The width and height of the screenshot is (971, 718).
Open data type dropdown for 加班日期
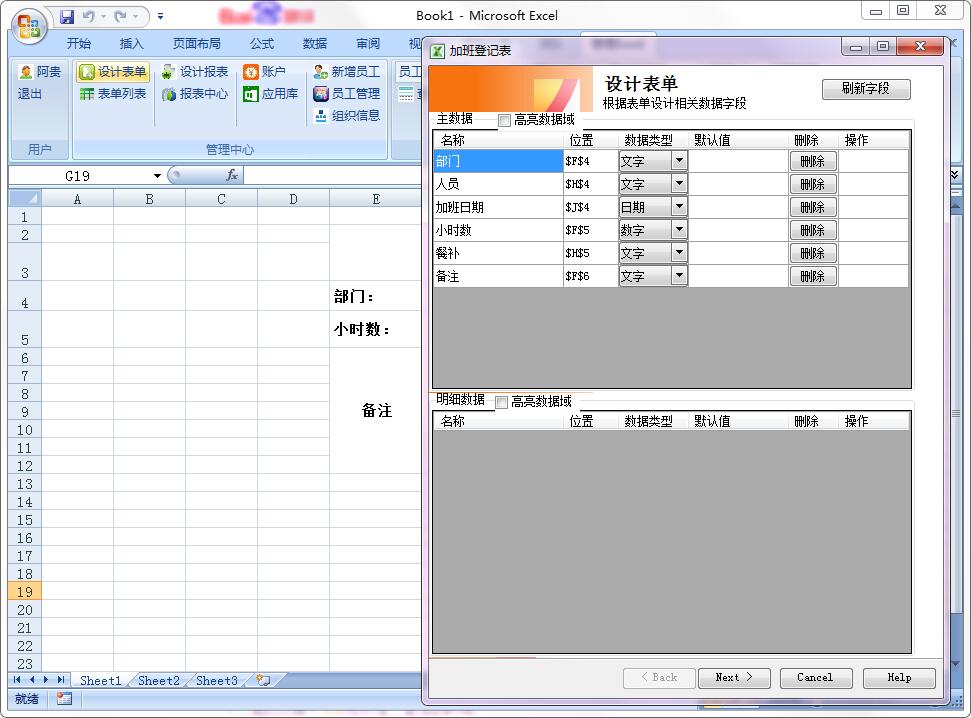679,207
